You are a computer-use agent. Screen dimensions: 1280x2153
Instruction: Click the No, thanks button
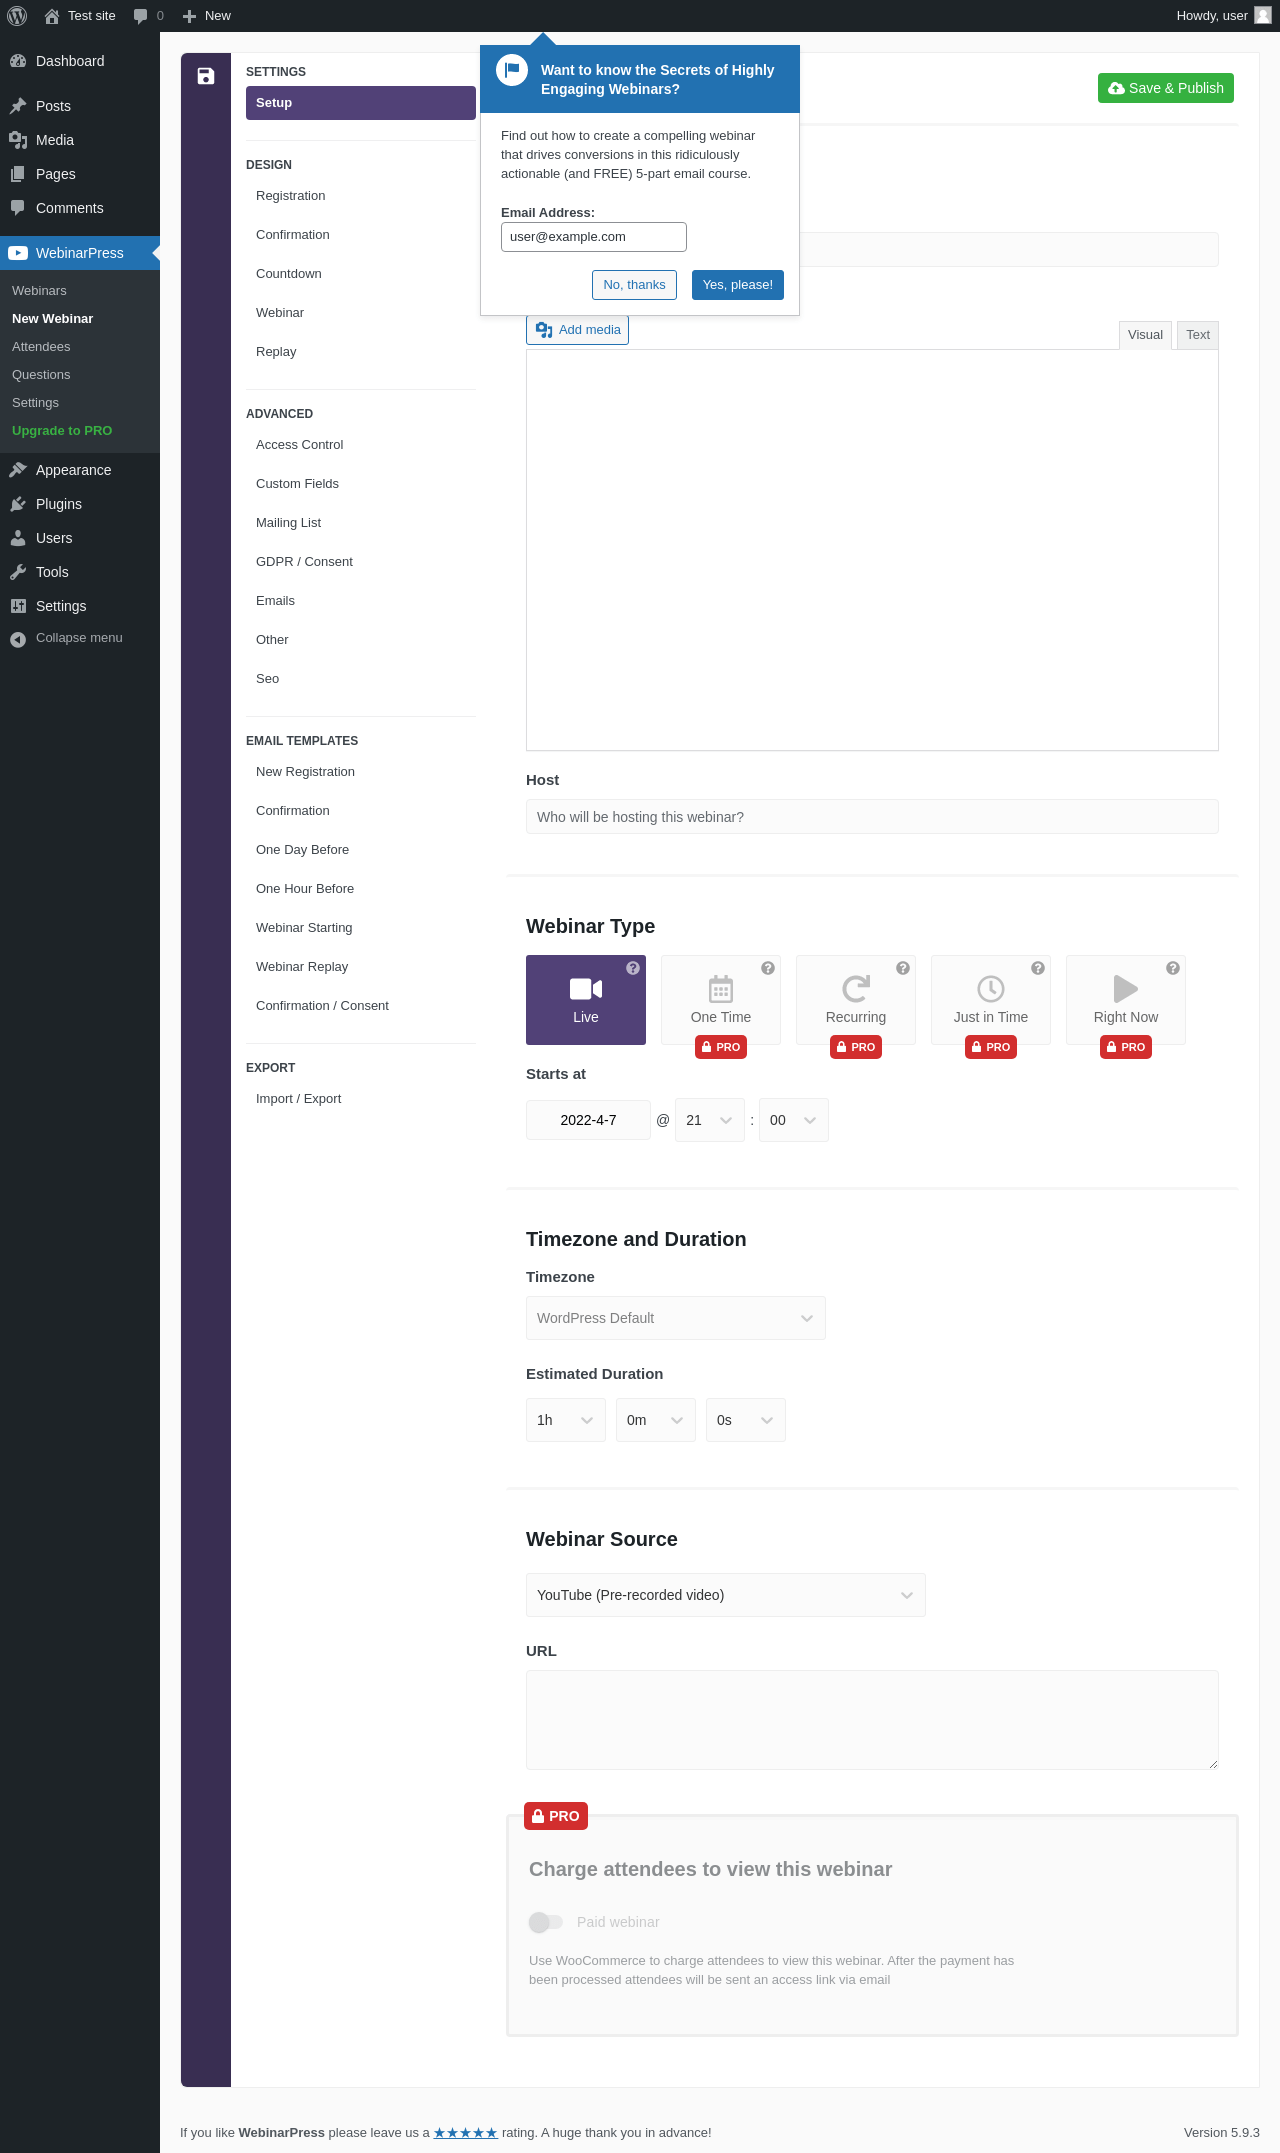pyautogui.click(x=634, y=285)
